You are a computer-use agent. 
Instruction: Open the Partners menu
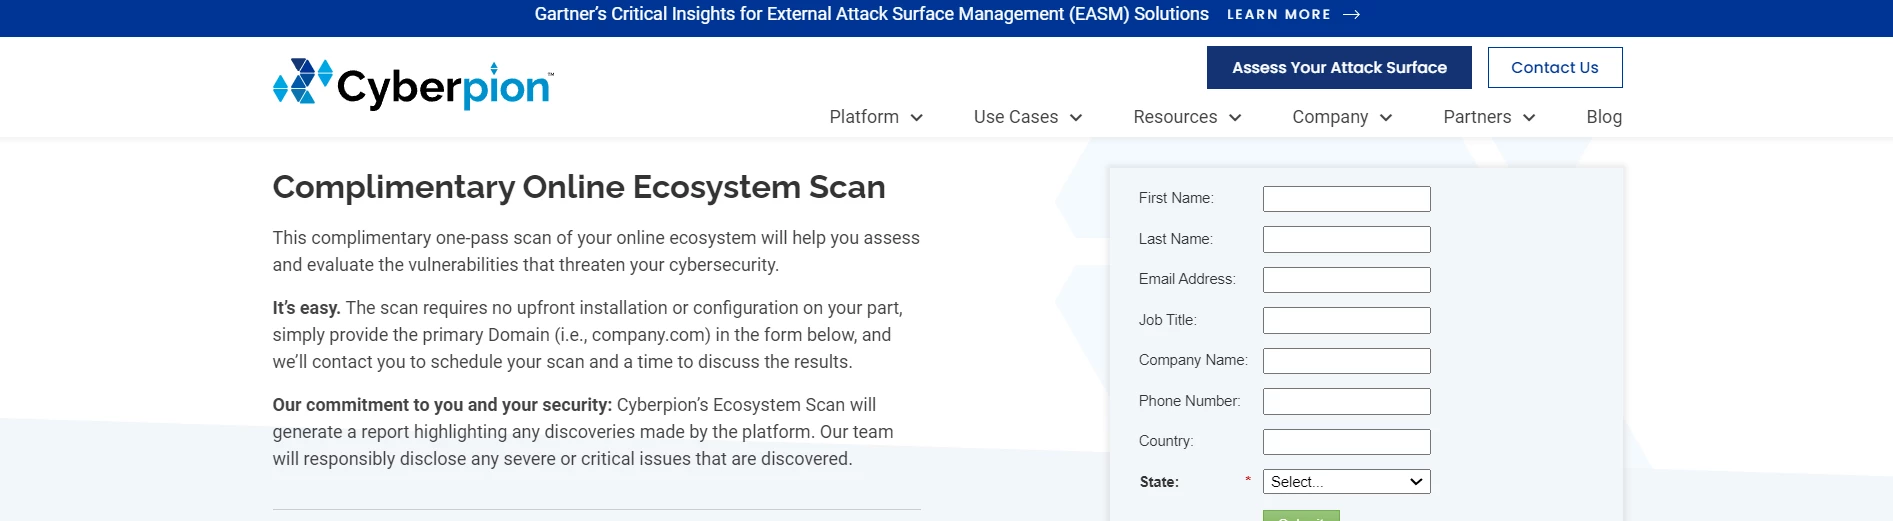(x=1477, y=117)
